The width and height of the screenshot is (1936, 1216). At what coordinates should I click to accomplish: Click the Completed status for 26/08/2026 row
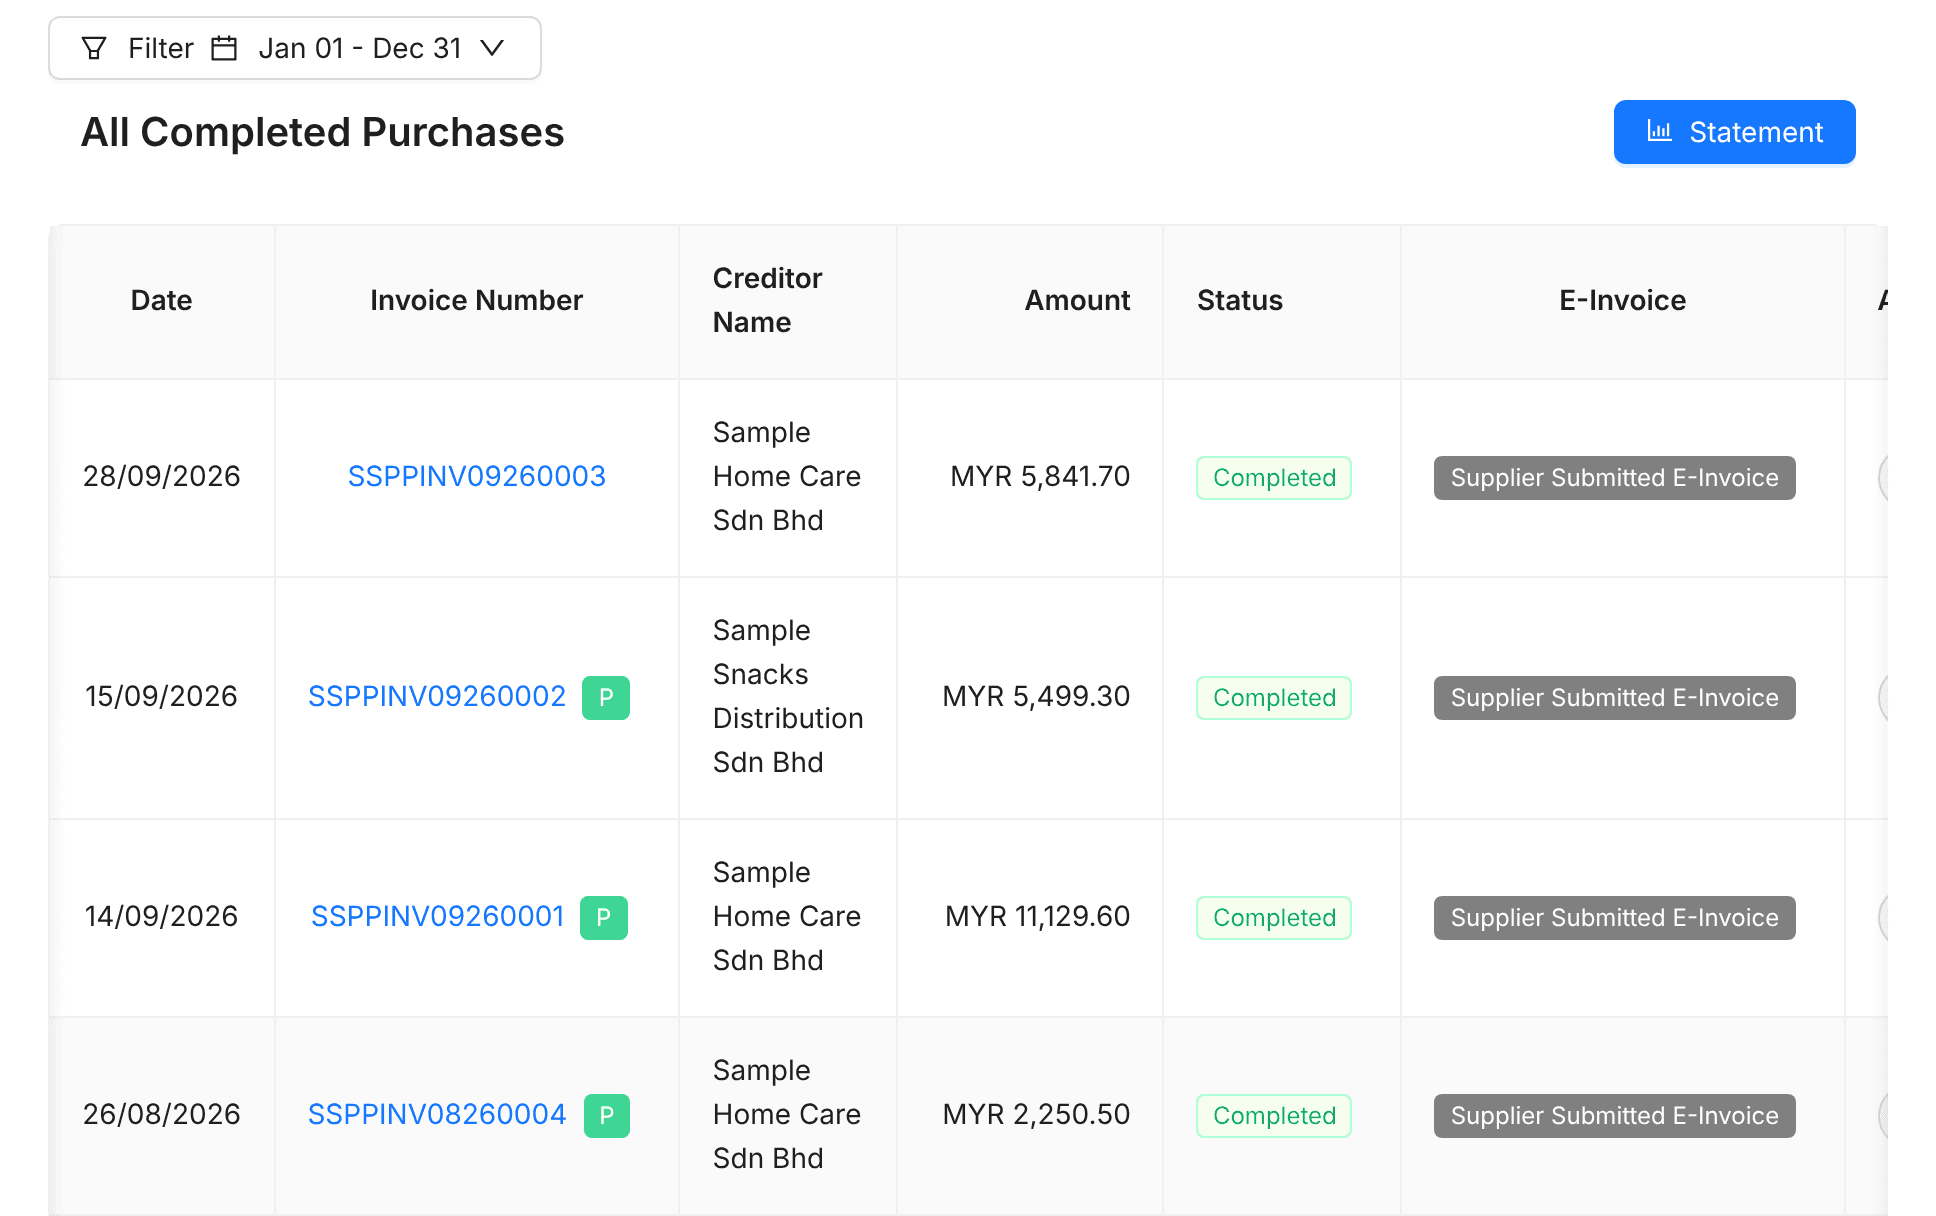1274,1116
